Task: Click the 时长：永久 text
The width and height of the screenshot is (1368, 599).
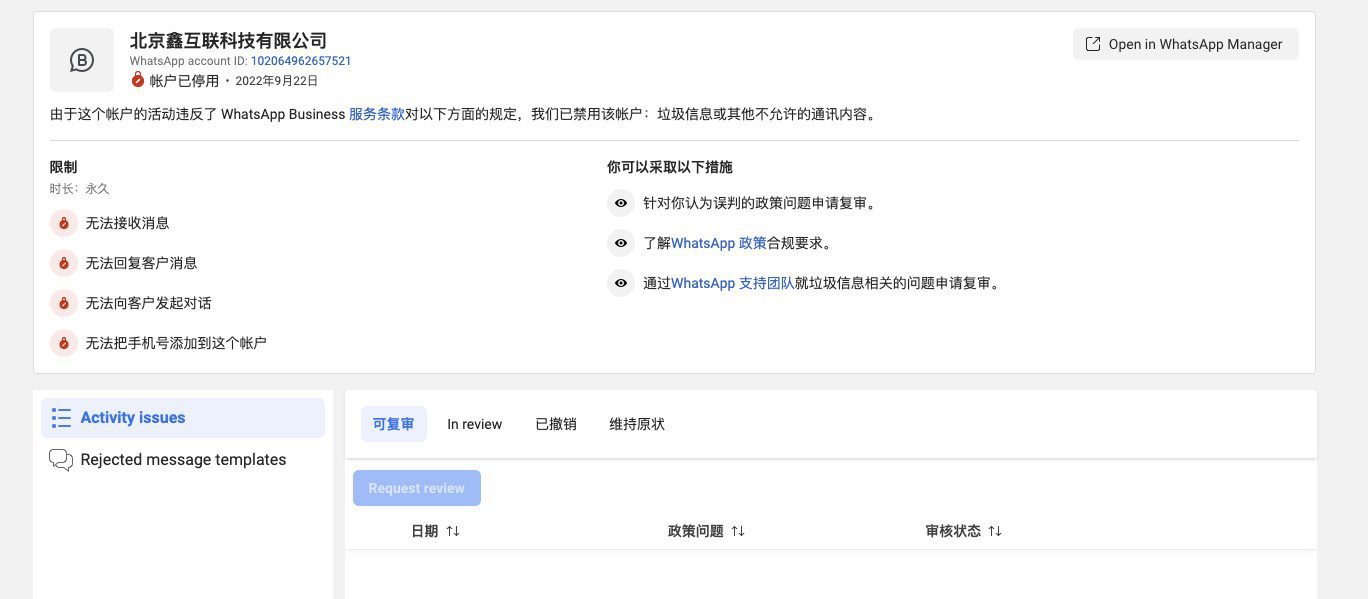Action: pyautogui.click(x=80, y=188)
